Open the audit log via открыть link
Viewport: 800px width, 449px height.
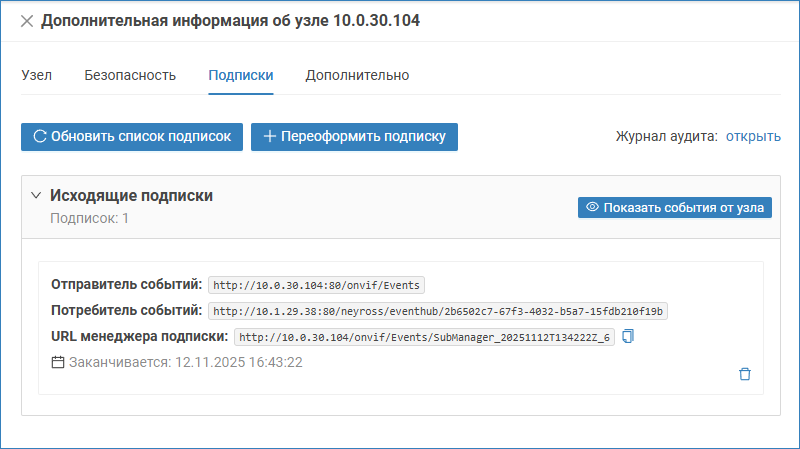coord(753,136)
